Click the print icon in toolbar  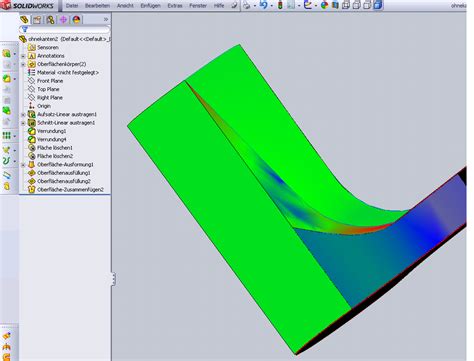[247, 5]
